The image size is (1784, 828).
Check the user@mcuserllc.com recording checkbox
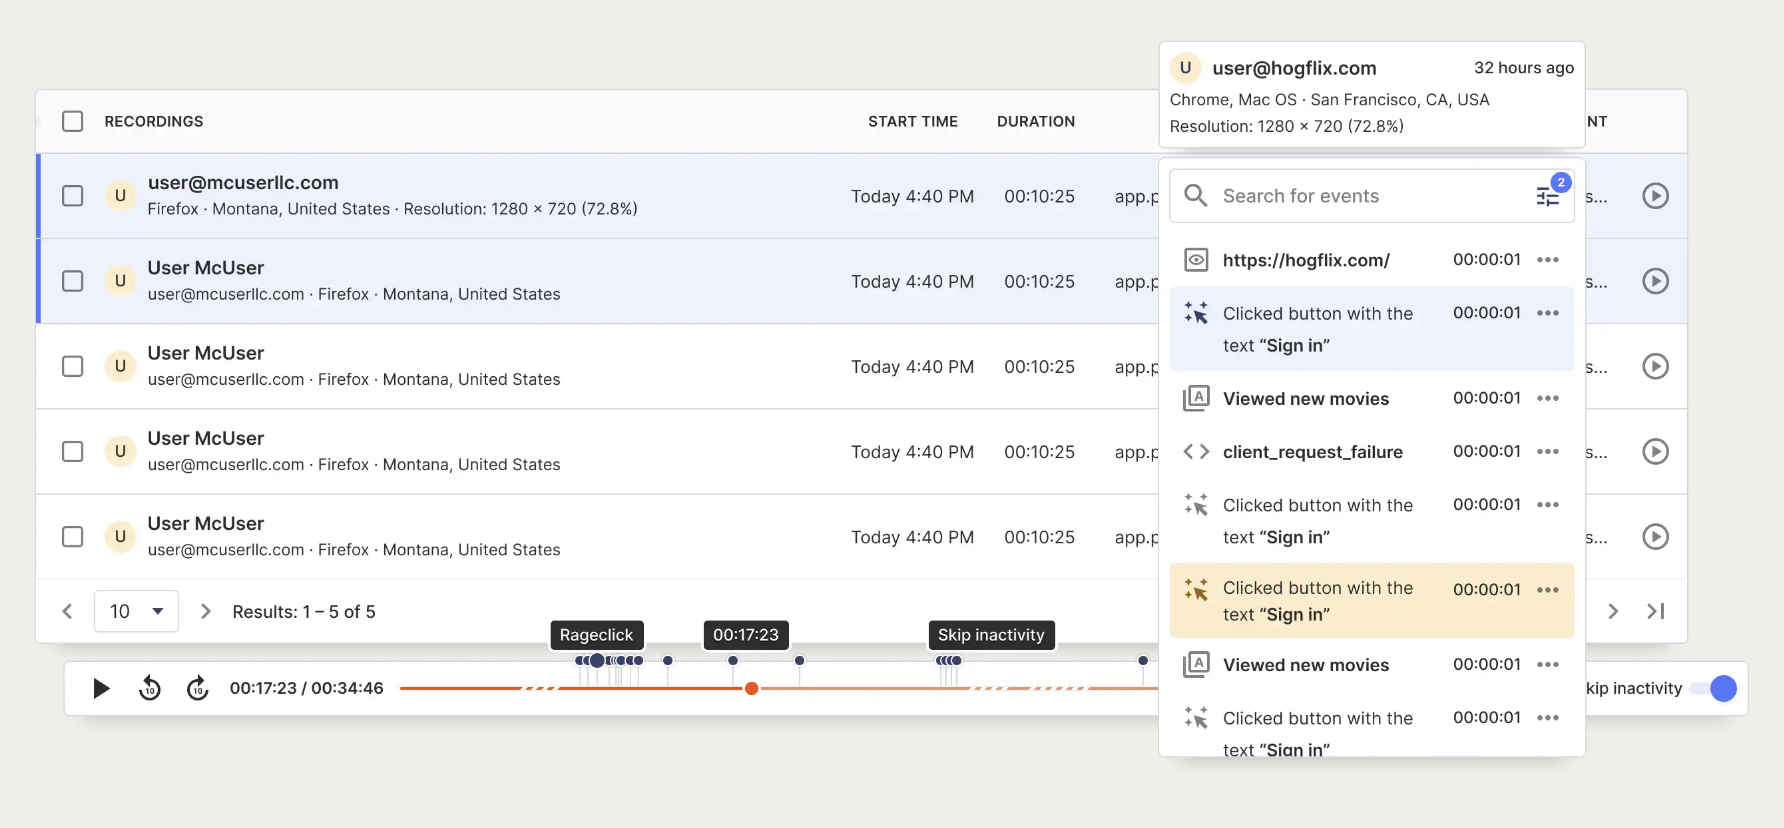coord(73,196)
